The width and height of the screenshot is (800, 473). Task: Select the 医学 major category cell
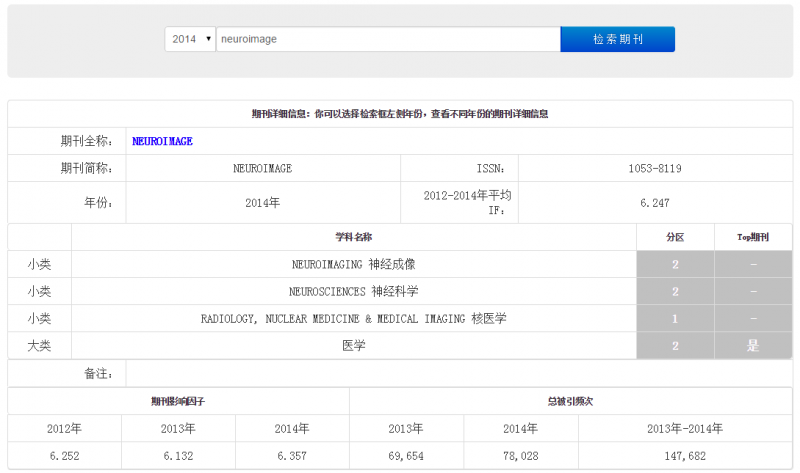tap(354, 345)
